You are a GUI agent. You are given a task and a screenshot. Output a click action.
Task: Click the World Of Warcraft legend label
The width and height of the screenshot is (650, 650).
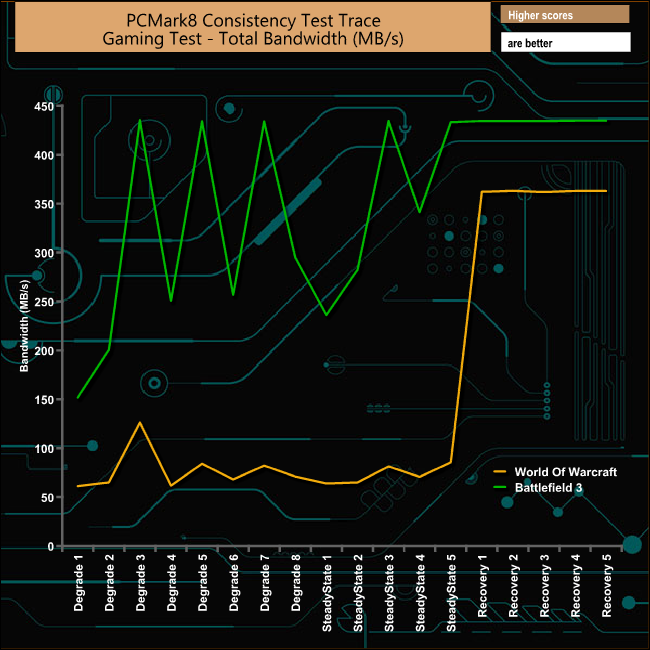click(565, 472)
